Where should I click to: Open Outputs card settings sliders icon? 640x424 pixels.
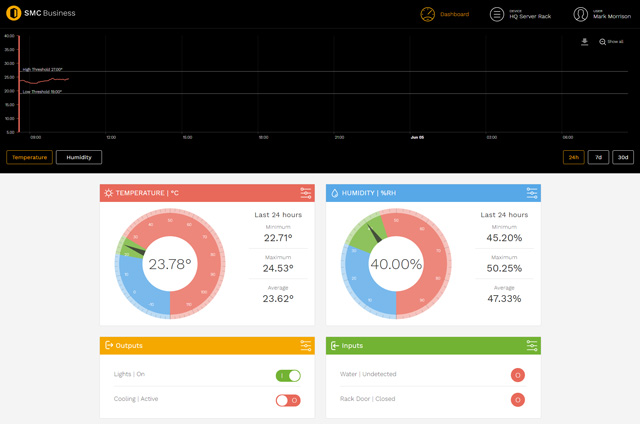tap(306, 346)
